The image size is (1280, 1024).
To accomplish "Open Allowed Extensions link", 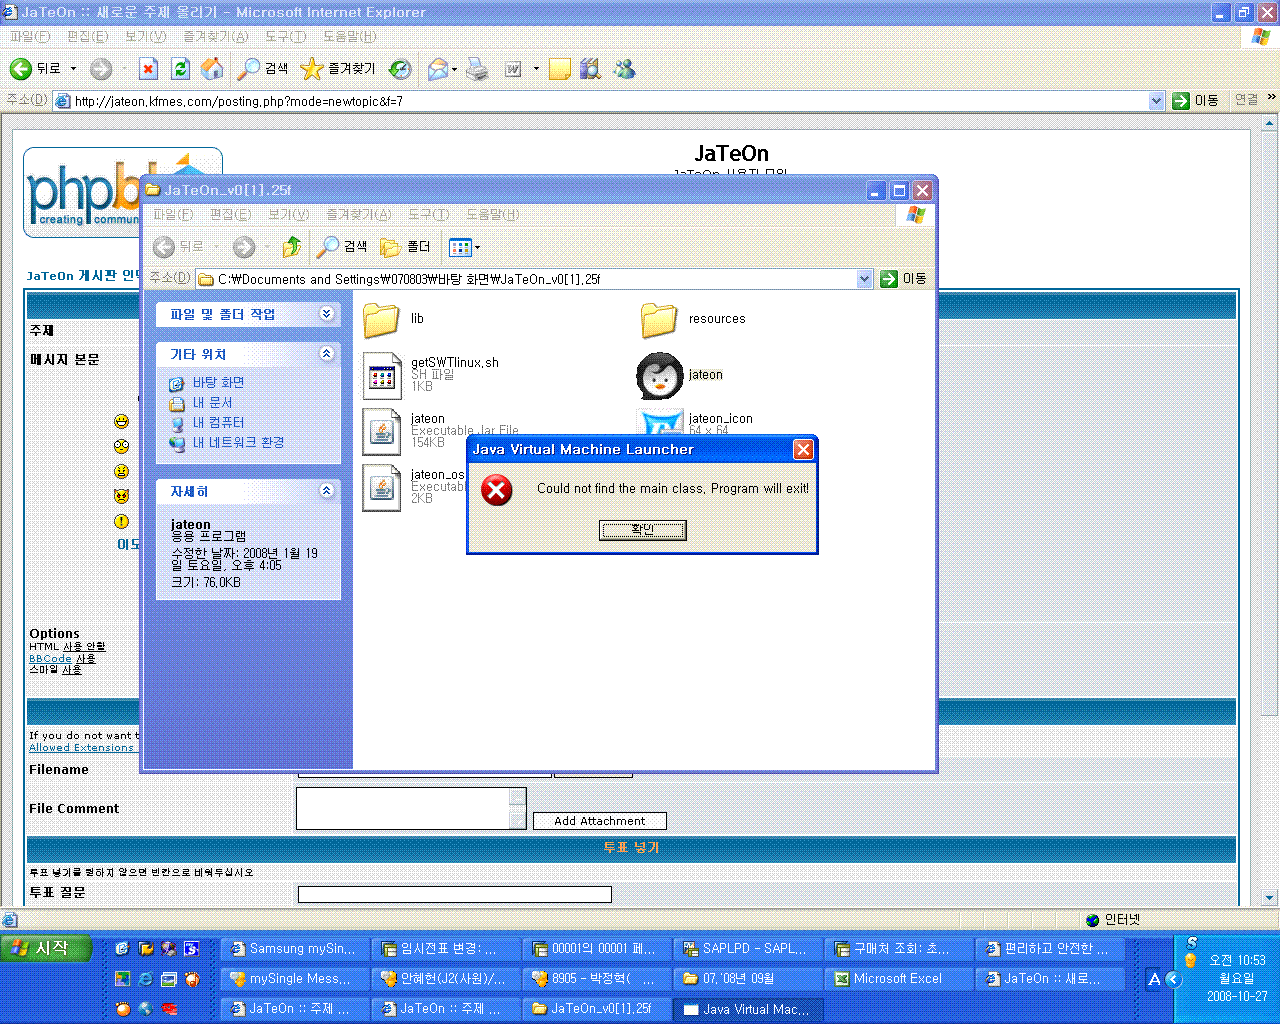I will [81, 747].
